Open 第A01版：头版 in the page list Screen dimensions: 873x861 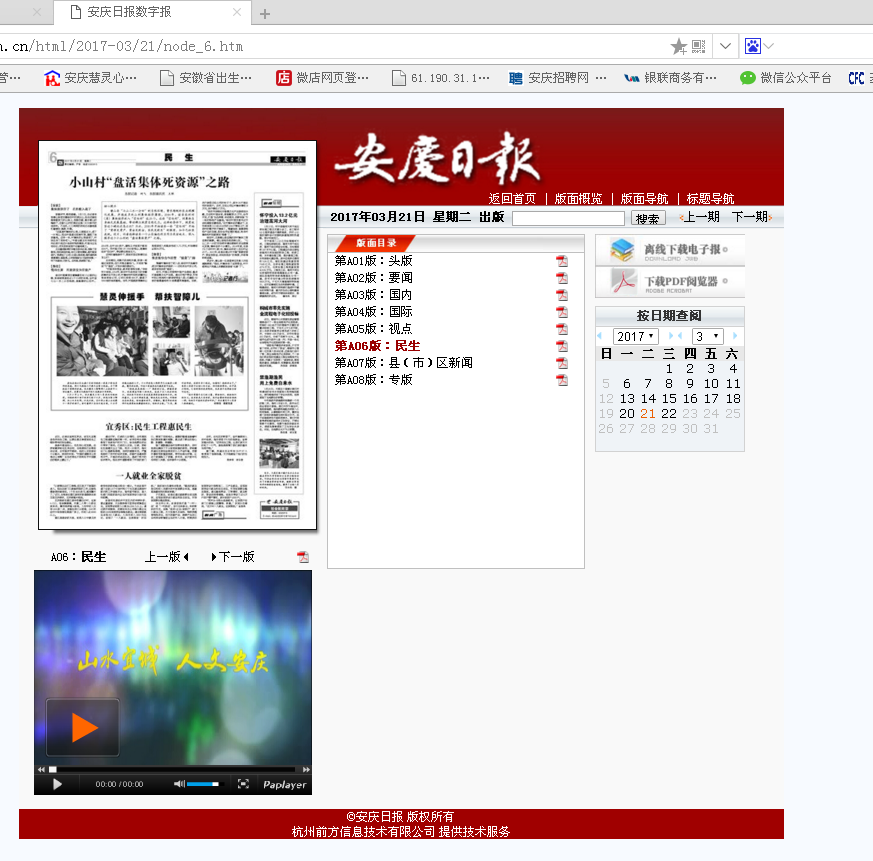click(374, 261)
